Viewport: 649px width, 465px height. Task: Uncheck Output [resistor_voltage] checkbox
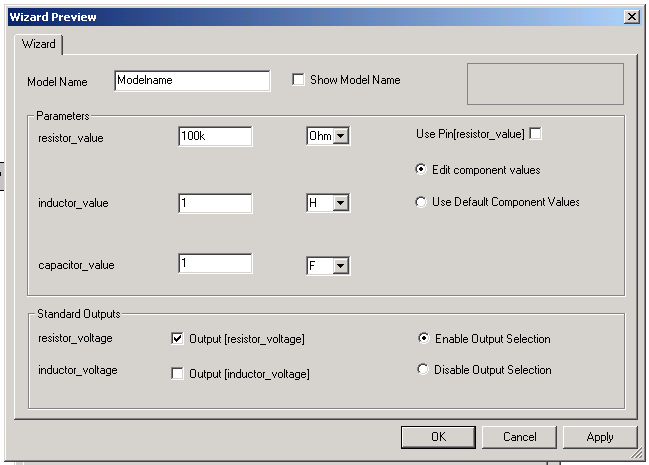tap(178, 339)
